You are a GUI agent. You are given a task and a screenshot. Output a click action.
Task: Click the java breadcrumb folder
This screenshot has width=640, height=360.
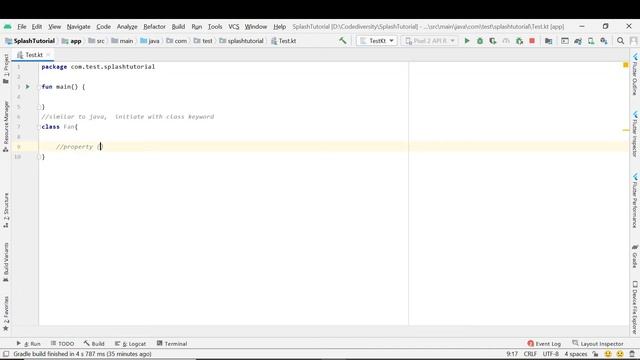click(x=150, y=41)
